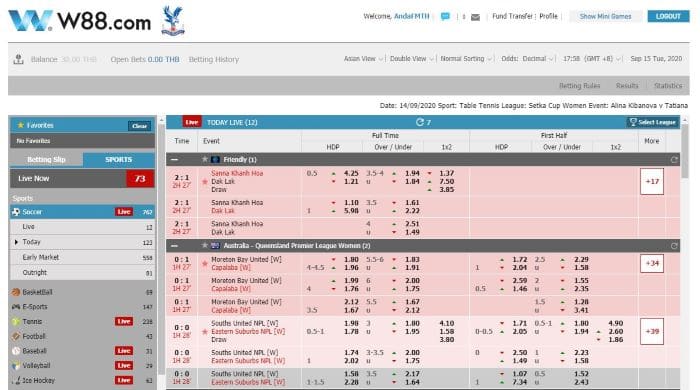The image size is (700, 390).
Task: Switch to the Betting Slip tab
Action: pyautogui.click(x=46, y=159)
